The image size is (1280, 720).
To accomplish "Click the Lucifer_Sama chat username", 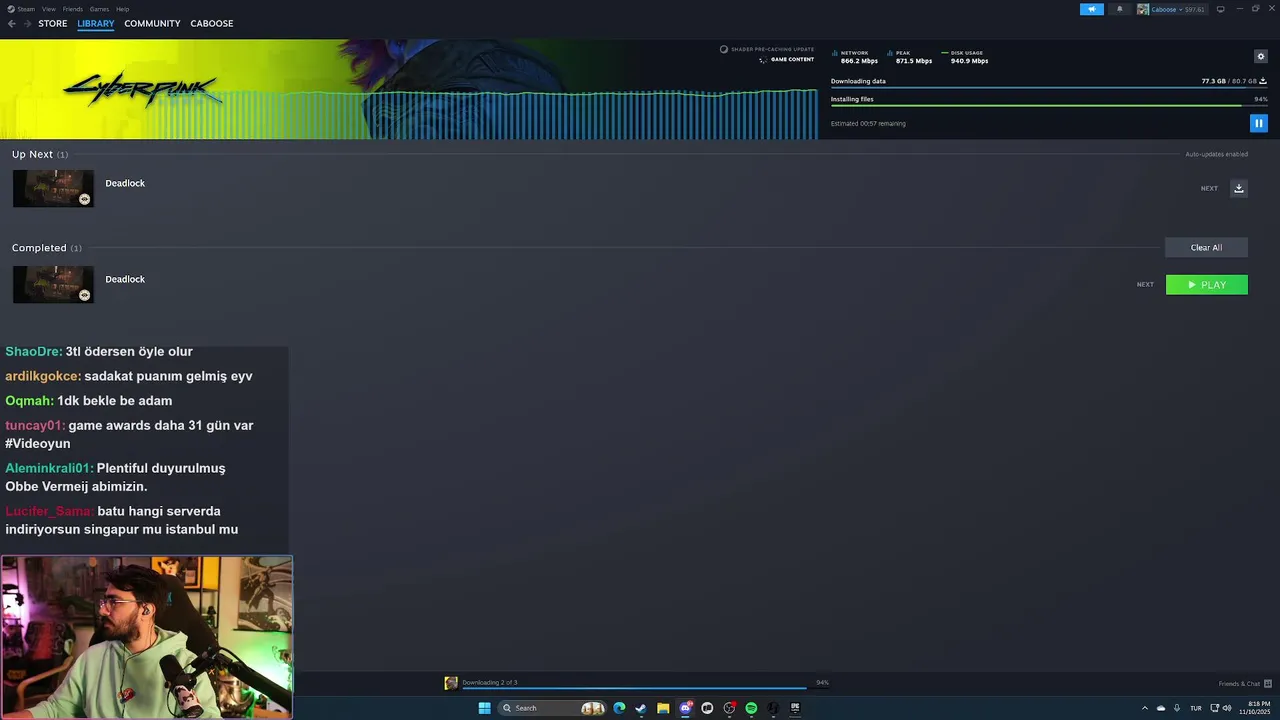I will 49,511.
